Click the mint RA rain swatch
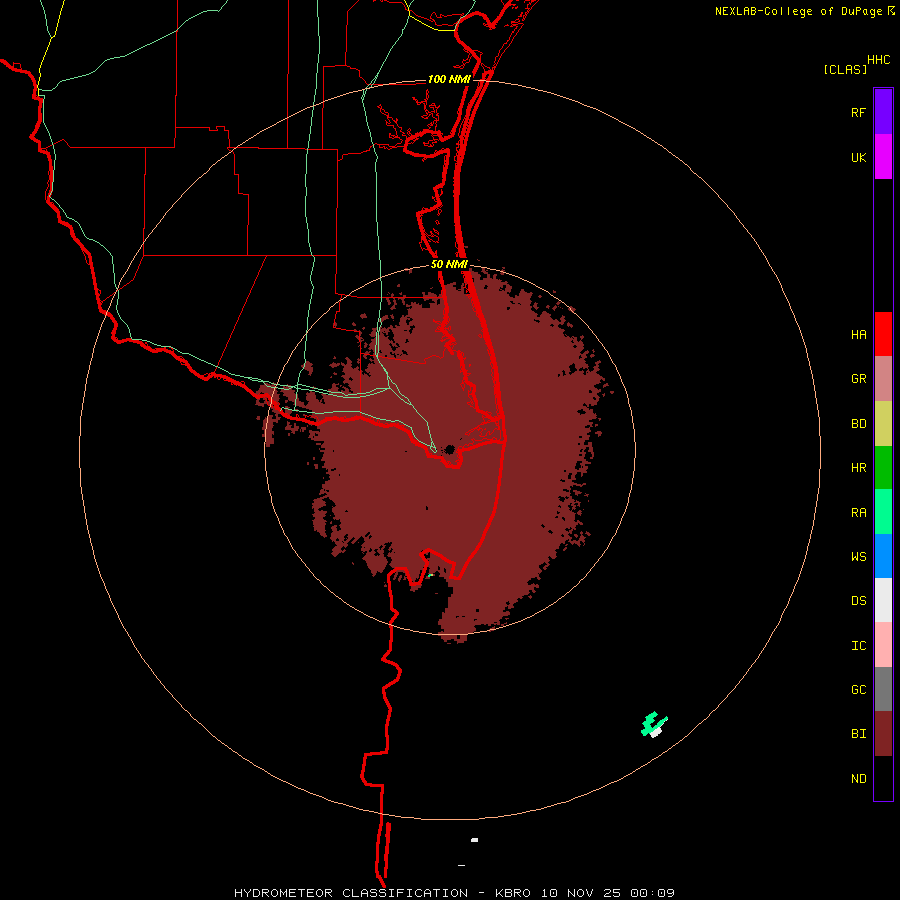 click(883, 512)
